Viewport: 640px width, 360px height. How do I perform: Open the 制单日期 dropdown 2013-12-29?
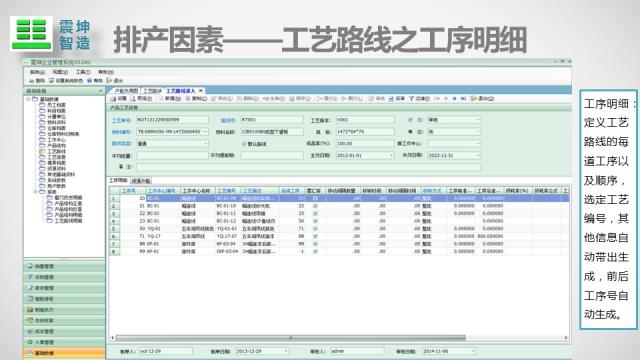[286, 351]
